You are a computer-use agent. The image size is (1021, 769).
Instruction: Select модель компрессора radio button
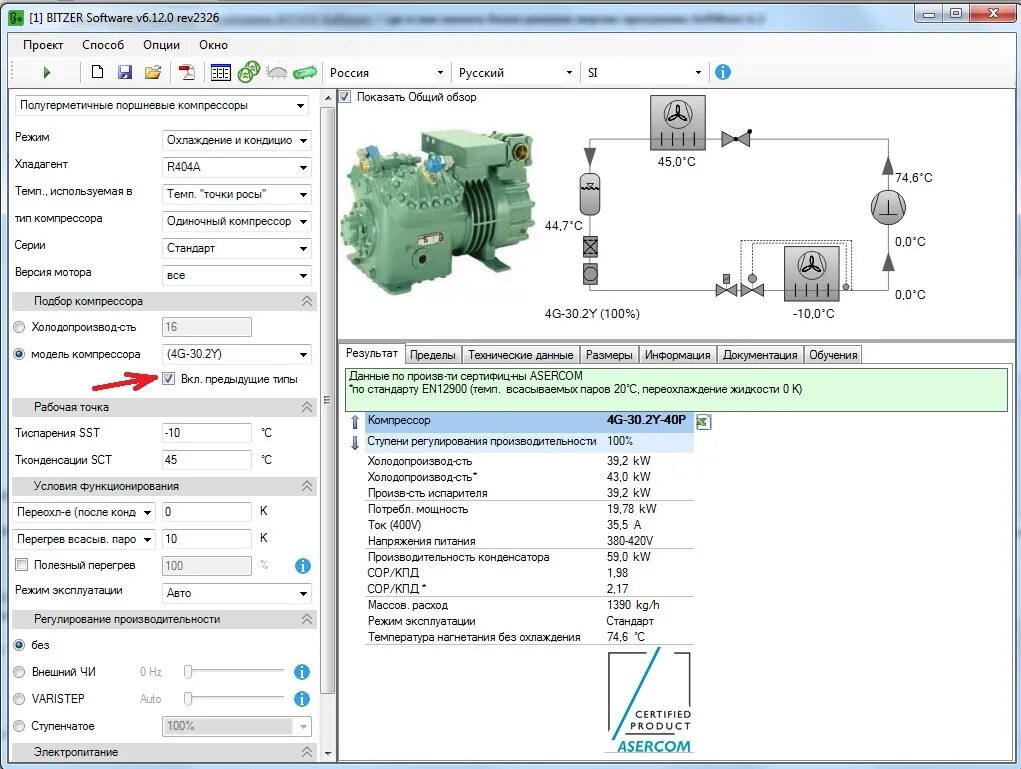pos(19,354)
